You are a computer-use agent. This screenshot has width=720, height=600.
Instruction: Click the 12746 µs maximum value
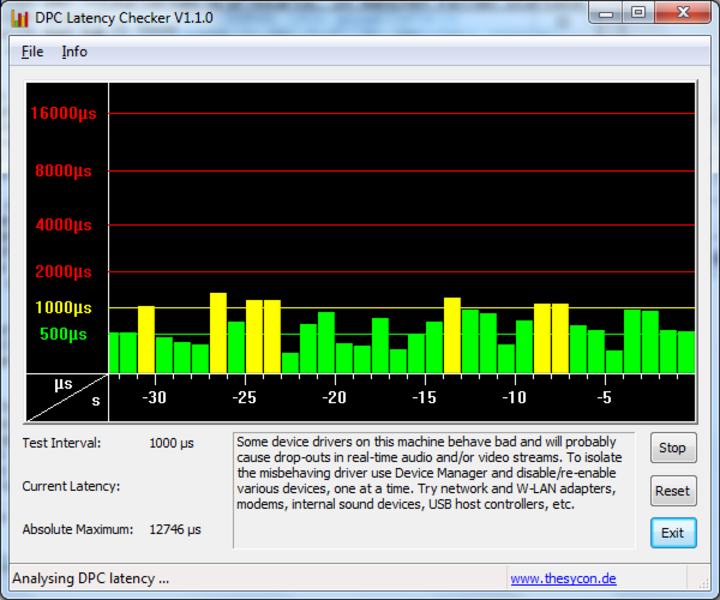click(175, 529)
